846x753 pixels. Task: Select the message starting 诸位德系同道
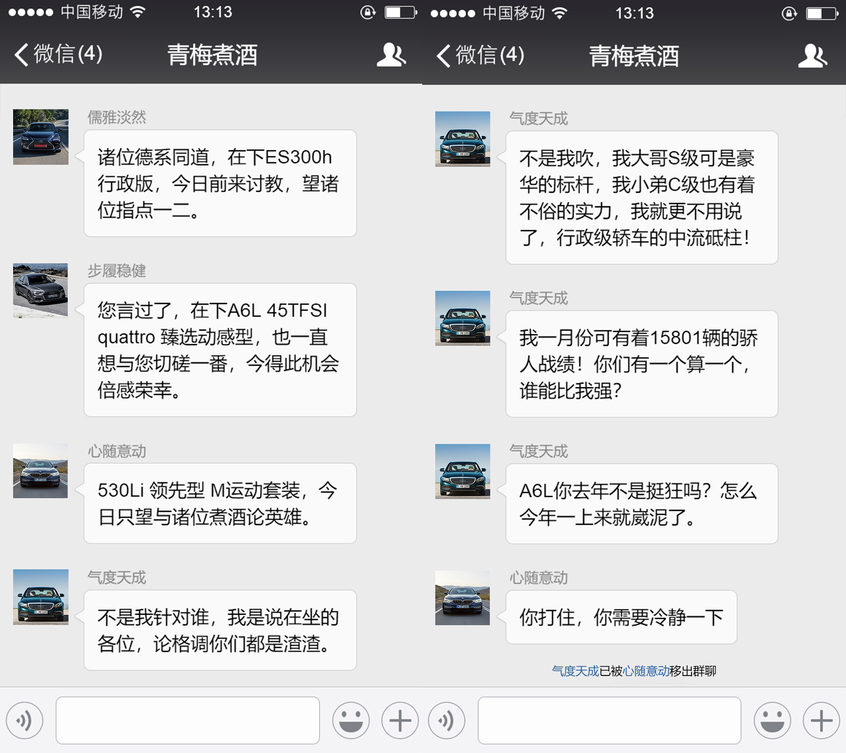[x=220, y=183]
